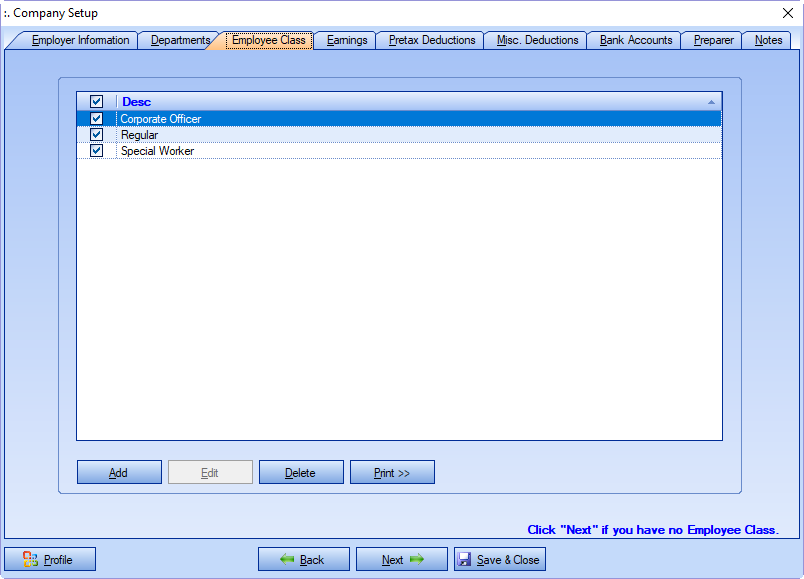Go to the Pretax Deductions tab
The width and height of the screenshot is (804, 579).
[432, 41]
